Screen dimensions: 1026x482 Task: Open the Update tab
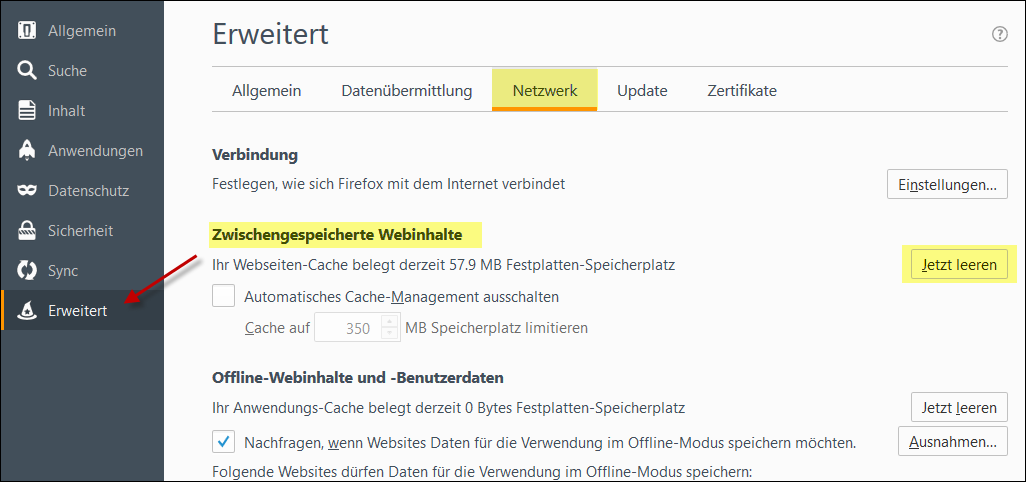pos(642,90)
